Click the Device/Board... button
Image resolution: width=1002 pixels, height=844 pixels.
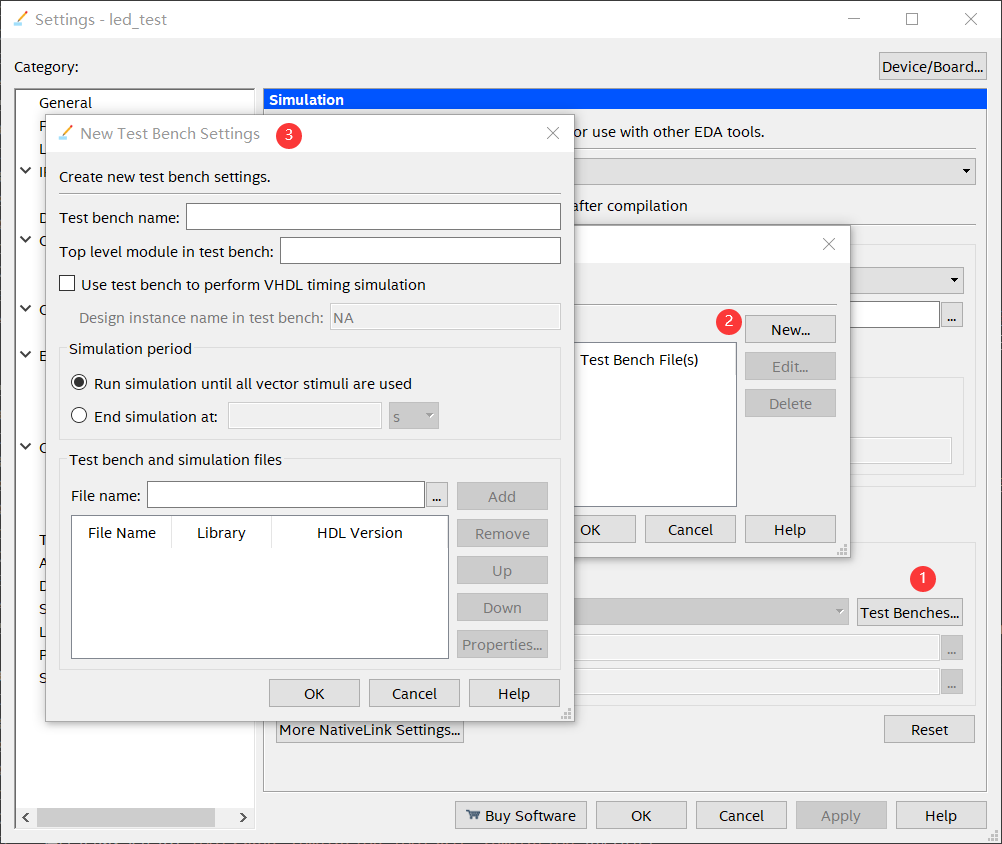[x=932, y=67]
